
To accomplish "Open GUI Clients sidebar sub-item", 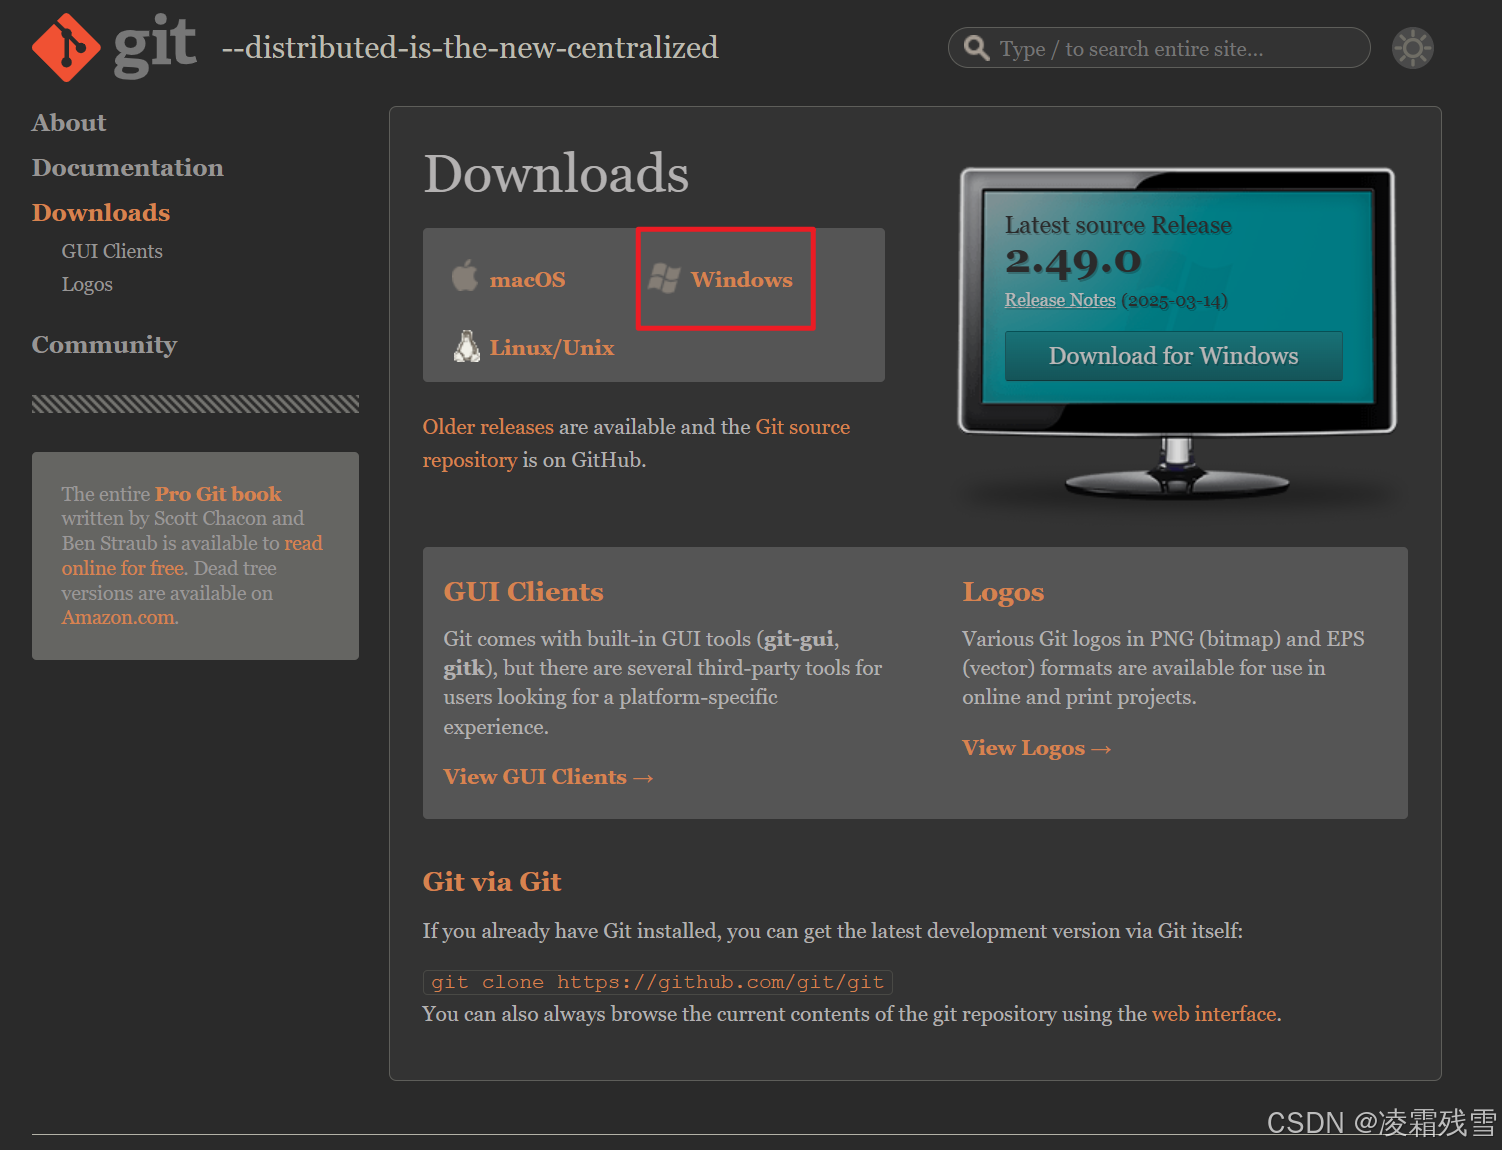I will (112, 251).
